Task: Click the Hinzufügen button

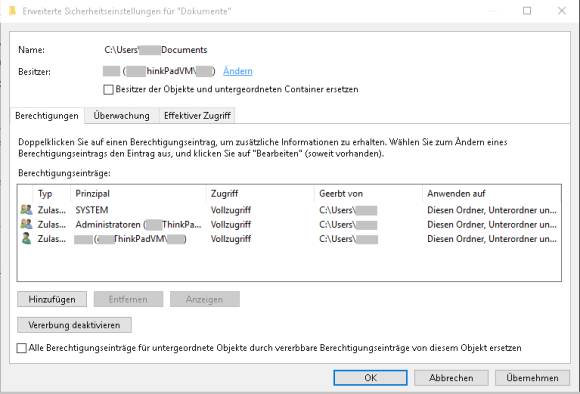Action: (x=52, y=299)
